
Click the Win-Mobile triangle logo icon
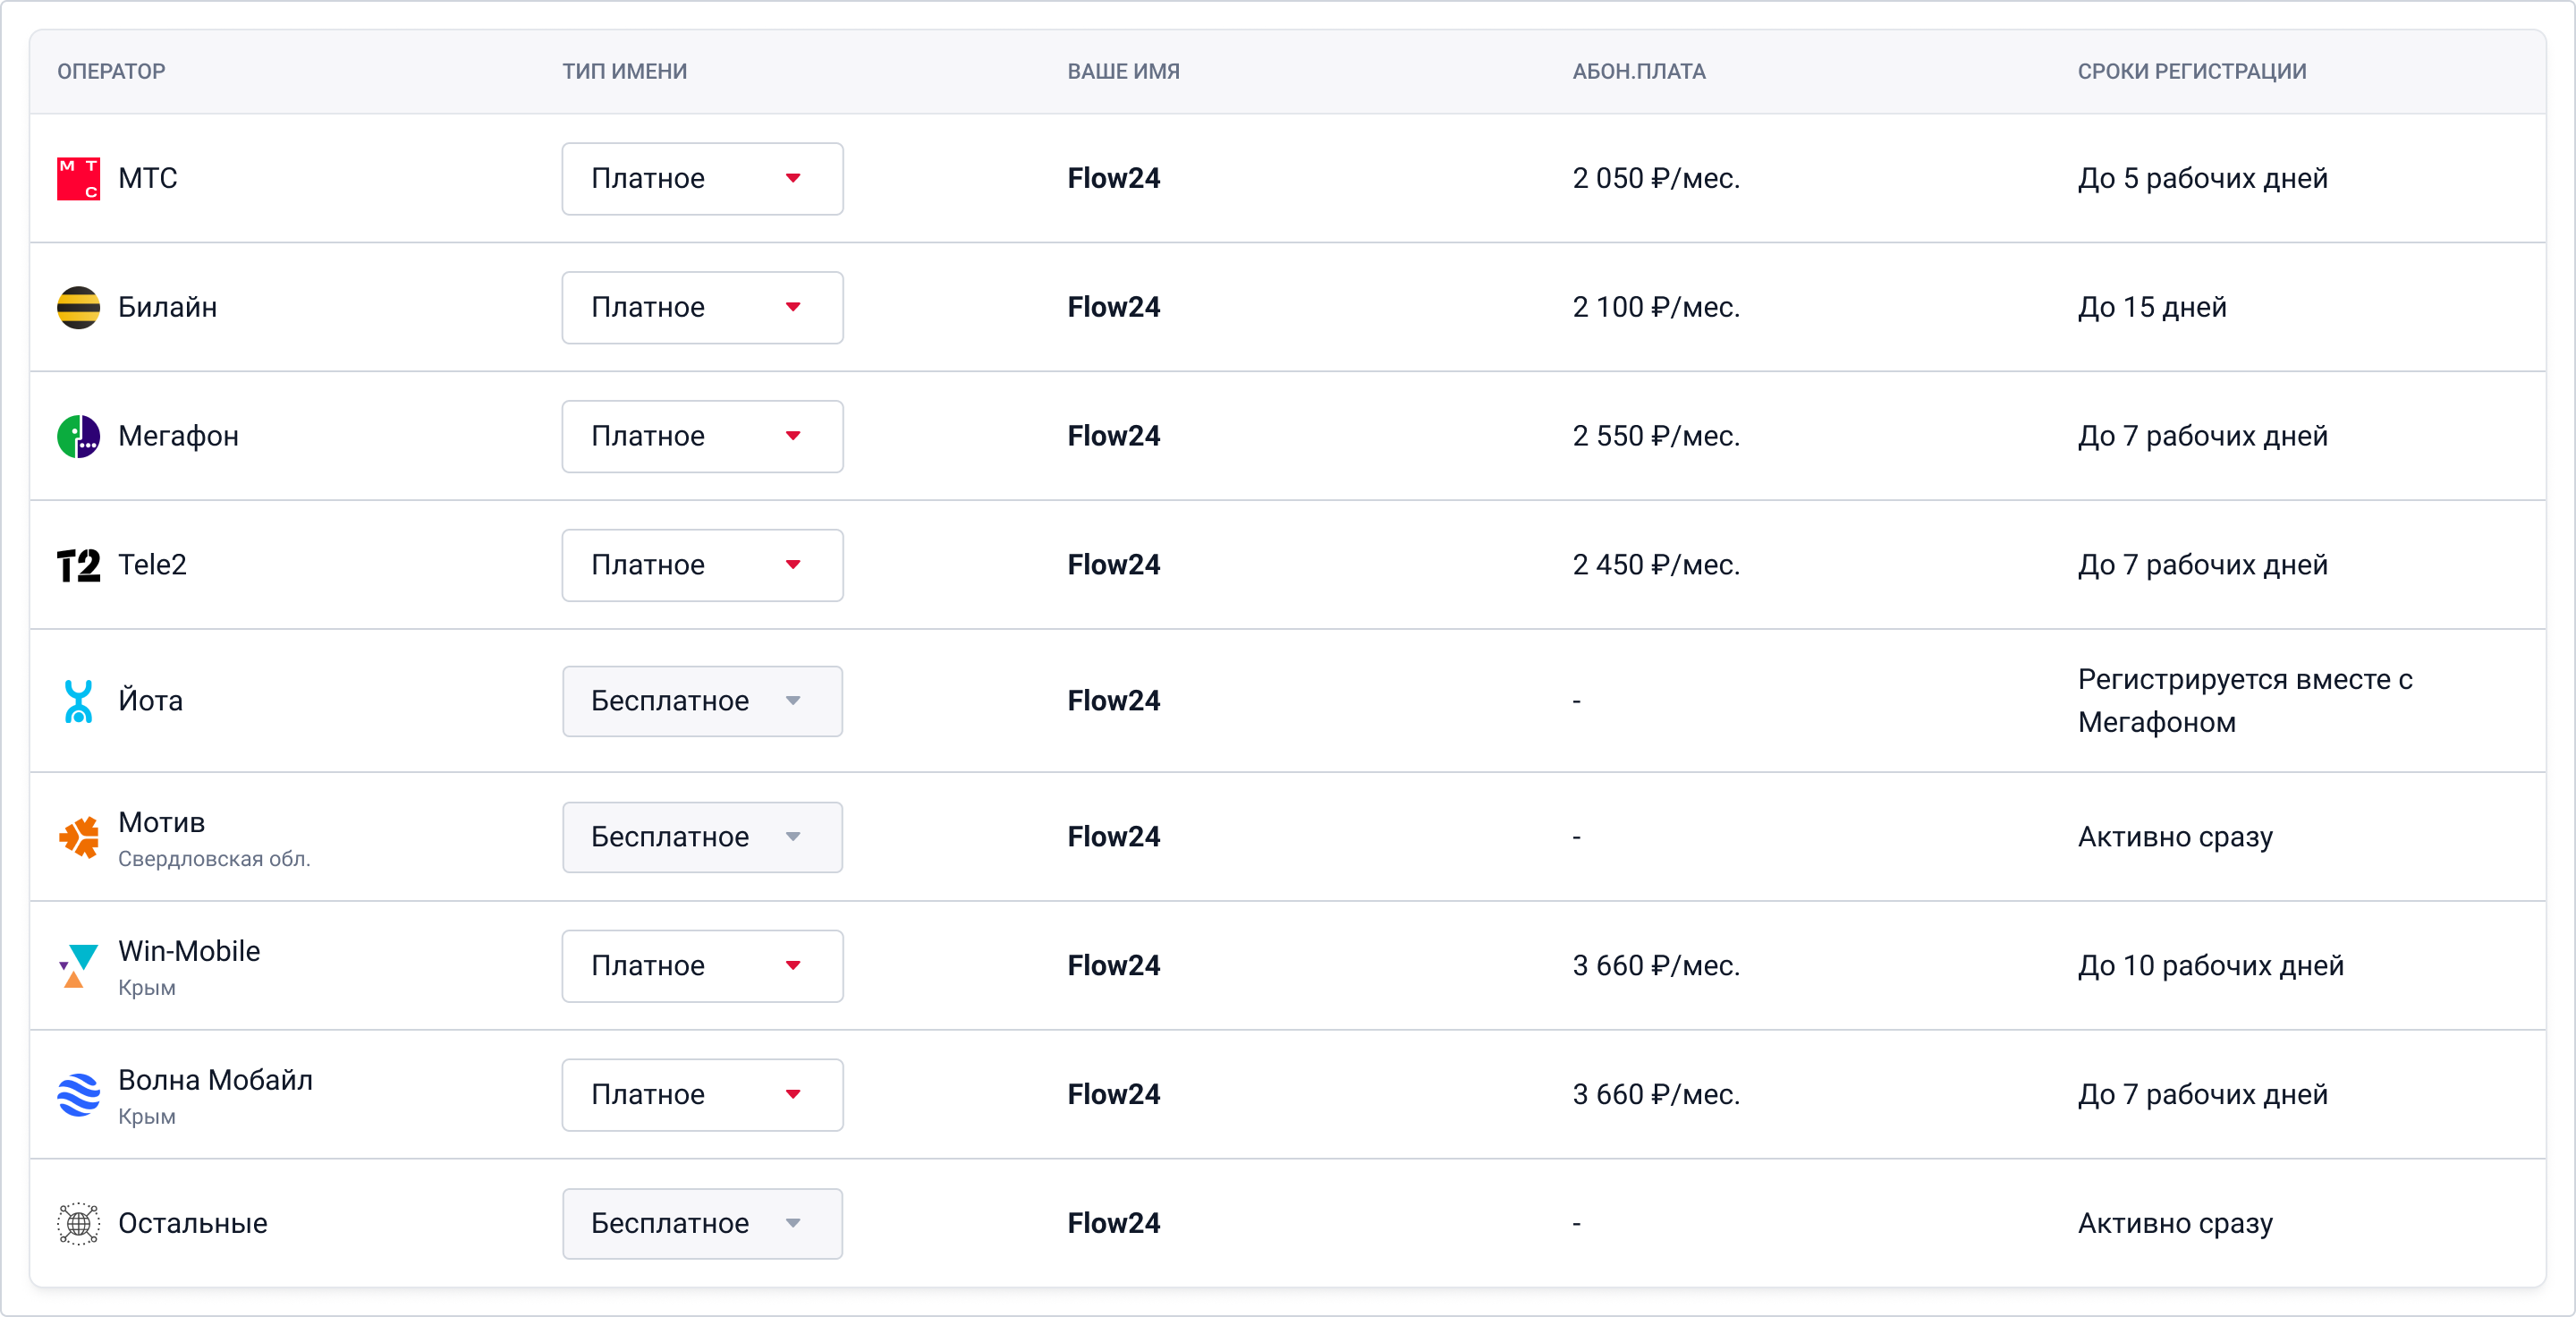(x=78, y=966)
